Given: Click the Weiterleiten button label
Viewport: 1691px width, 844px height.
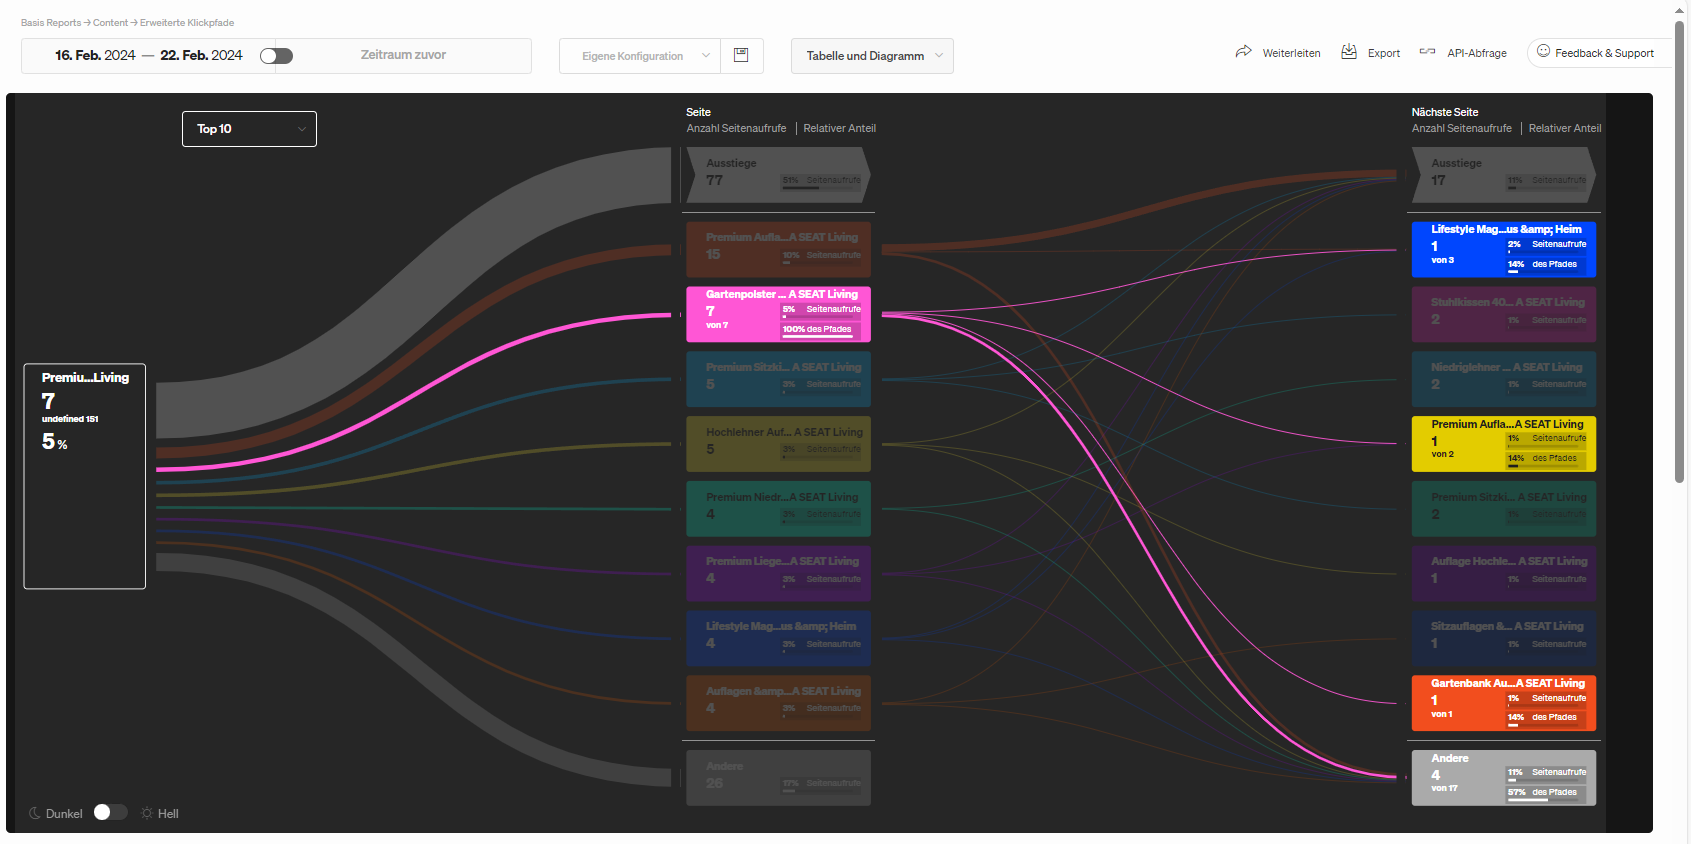Looking at the screenshot, I should pyautogui.click(x=1291, y=53).
